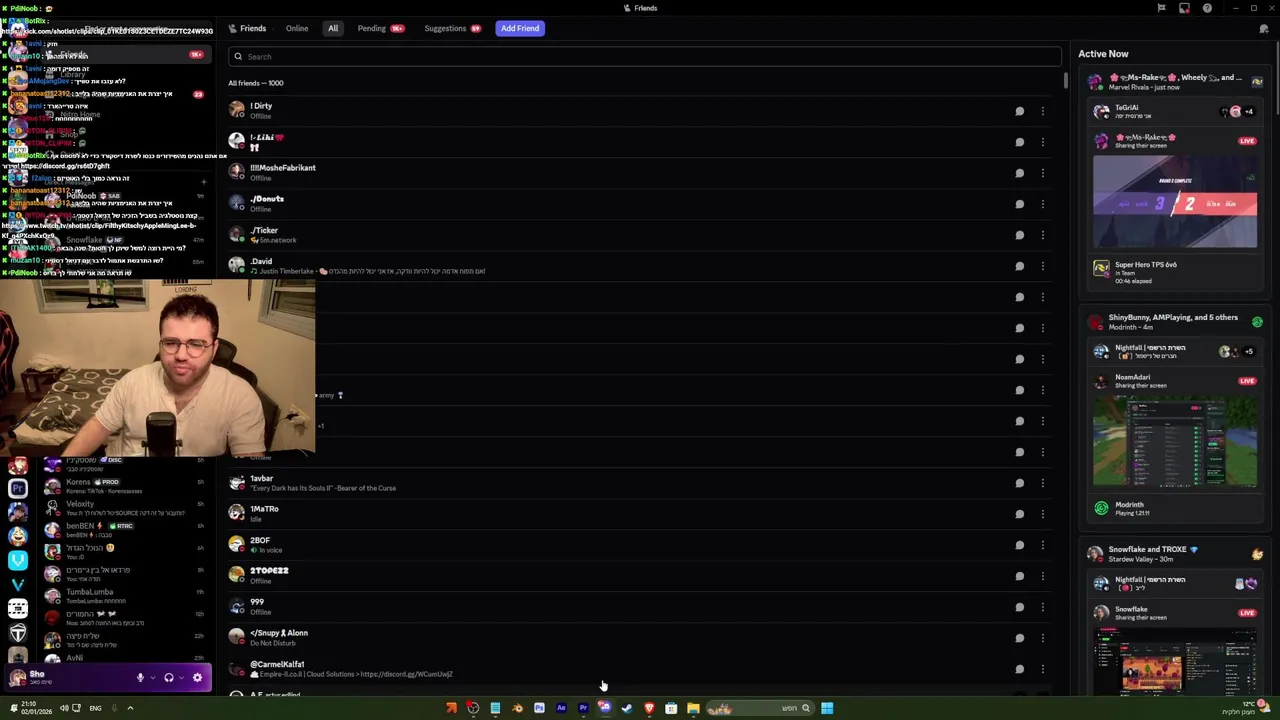Open more options for 2TOPEZZ

[1042, 576]
